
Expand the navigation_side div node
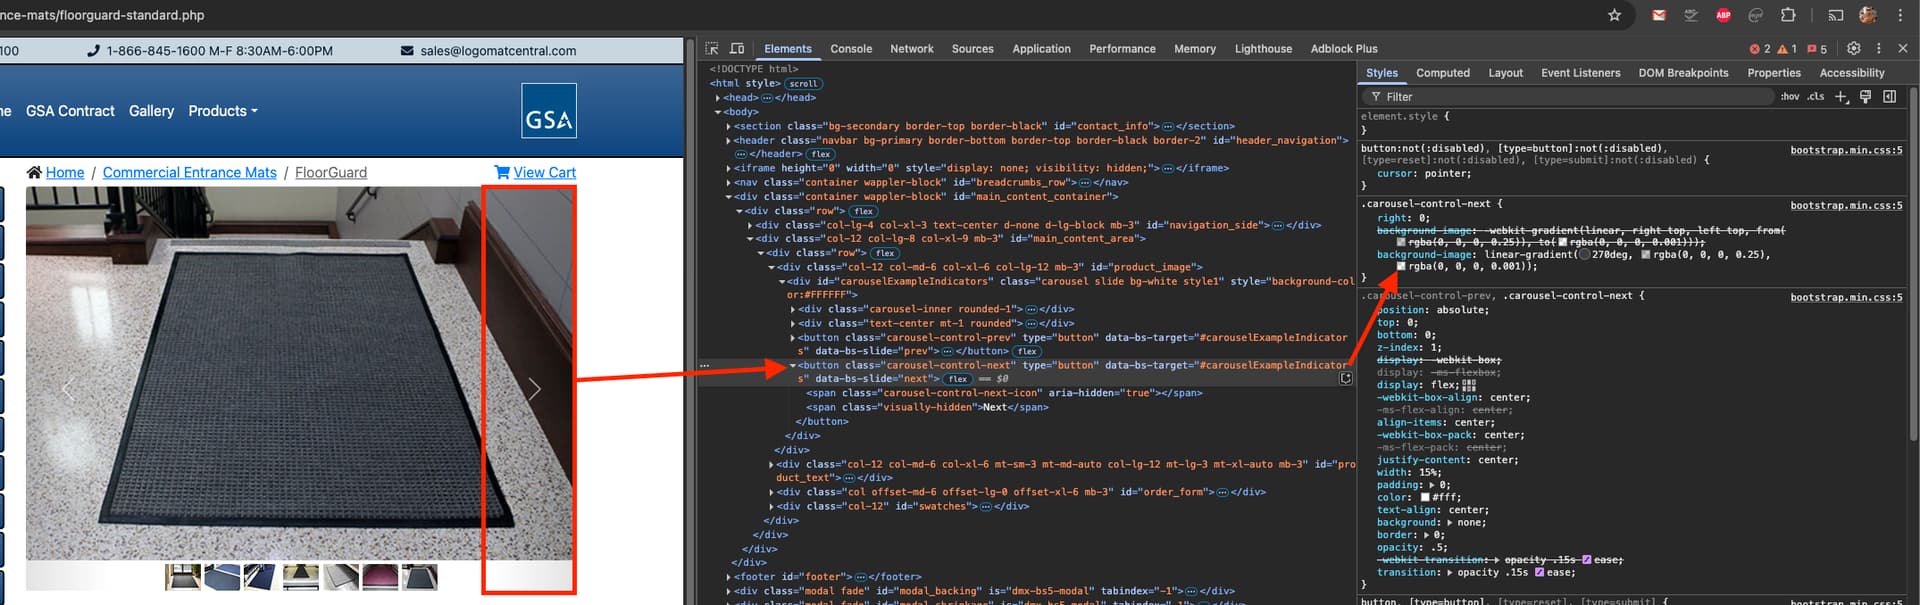click(750, 225)
